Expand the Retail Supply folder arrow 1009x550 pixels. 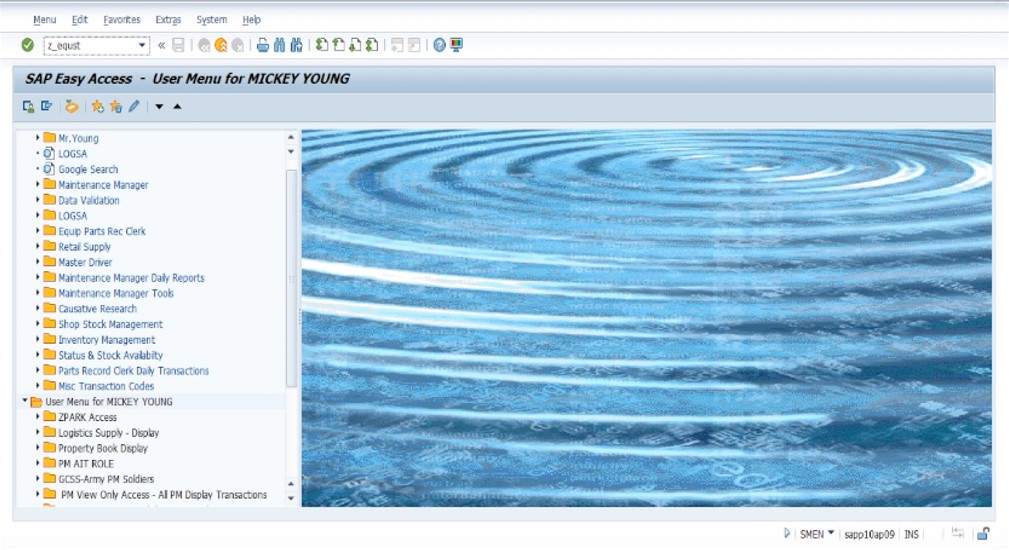[x=37, y=246]
